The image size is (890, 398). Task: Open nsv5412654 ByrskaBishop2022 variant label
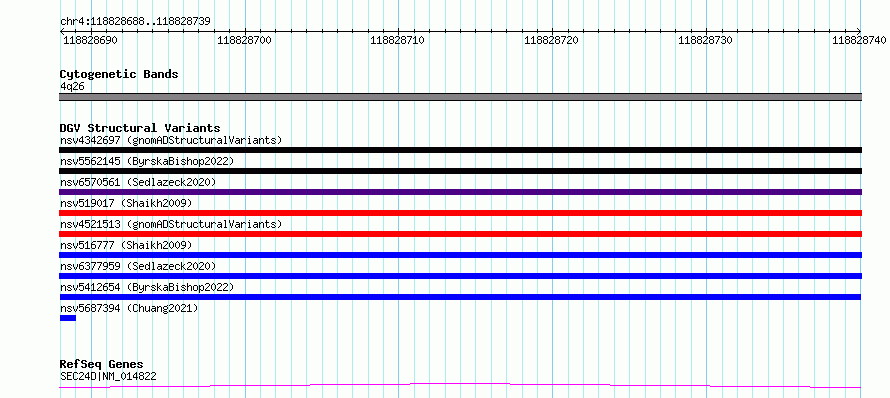(x=147, y=287)
